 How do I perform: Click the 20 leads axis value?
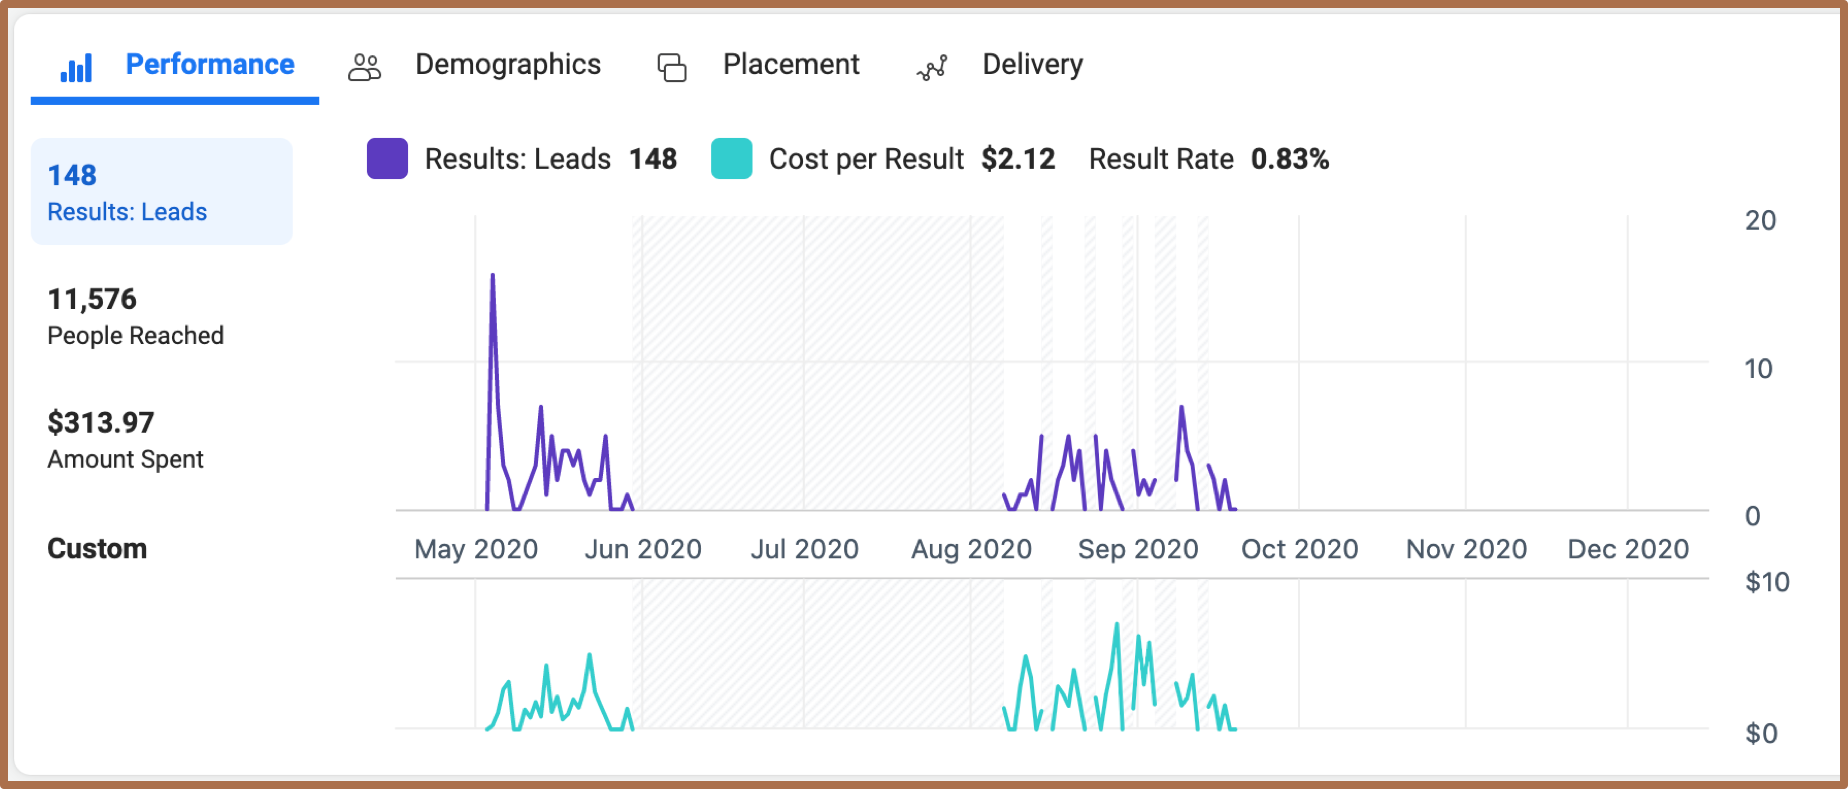pyautogui.click(x=1760, y=221)
